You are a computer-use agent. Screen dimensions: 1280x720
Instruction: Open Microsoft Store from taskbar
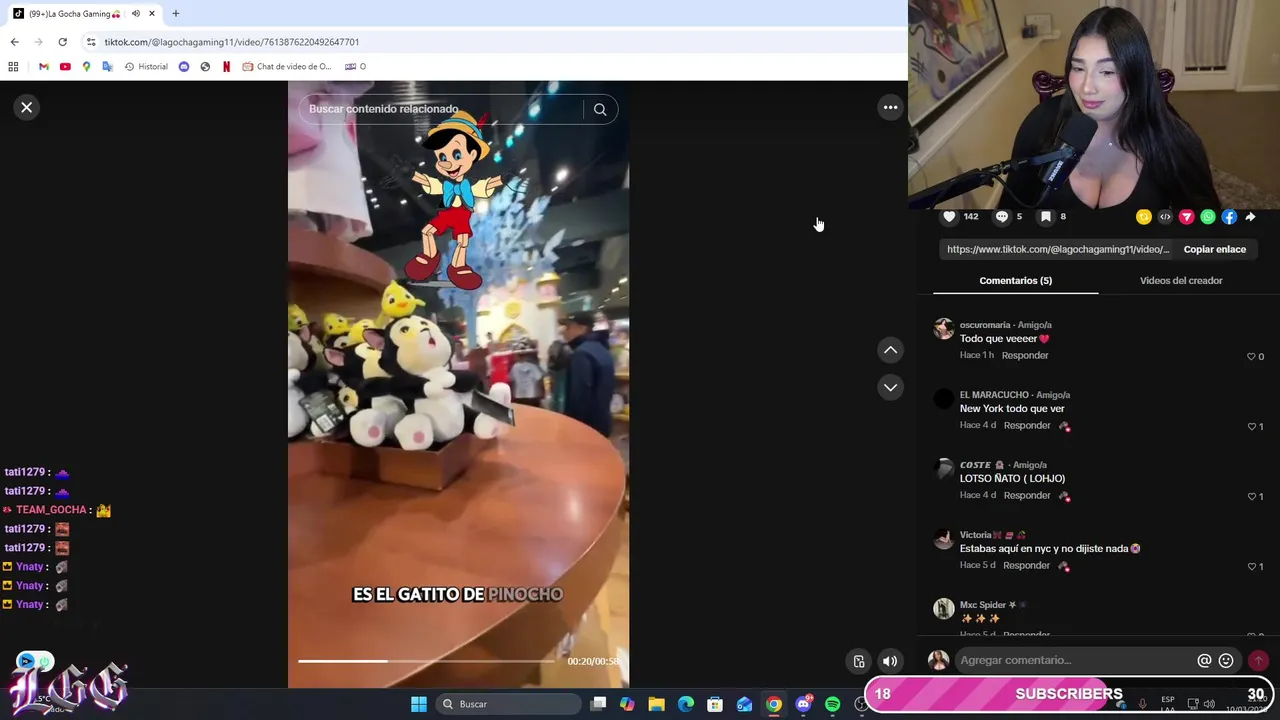pyautogui.click(x=715, y=704)
